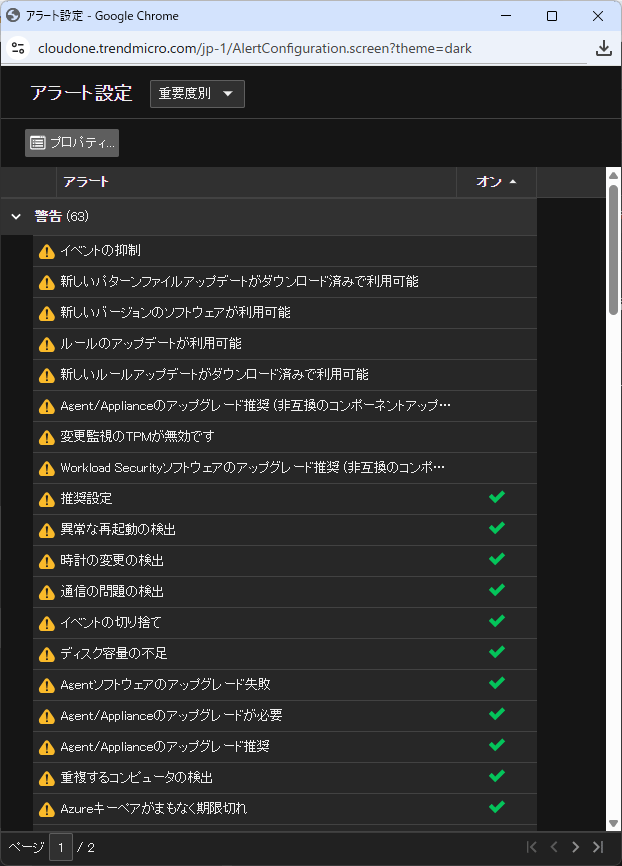
Task: Select 変更監視のTPMが無効です alert
Action: (x=284, y=437)
